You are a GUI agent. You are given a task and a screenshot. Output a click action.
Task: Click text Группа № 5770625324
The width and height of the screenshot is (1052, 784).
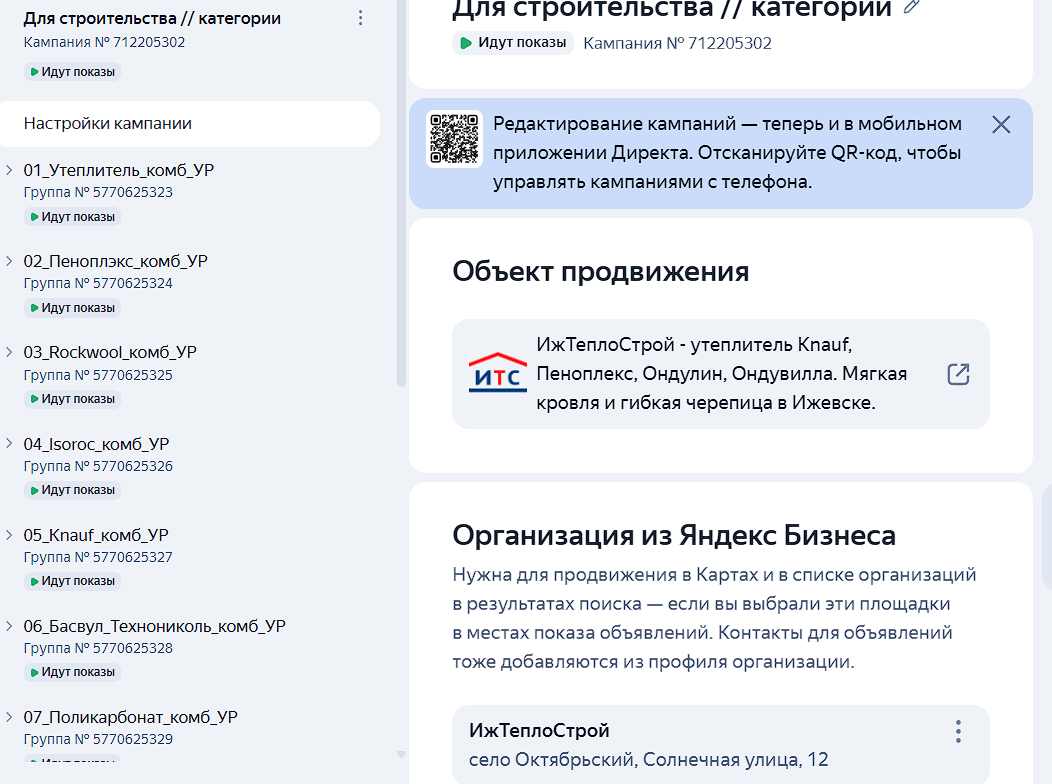coord(98,284)
